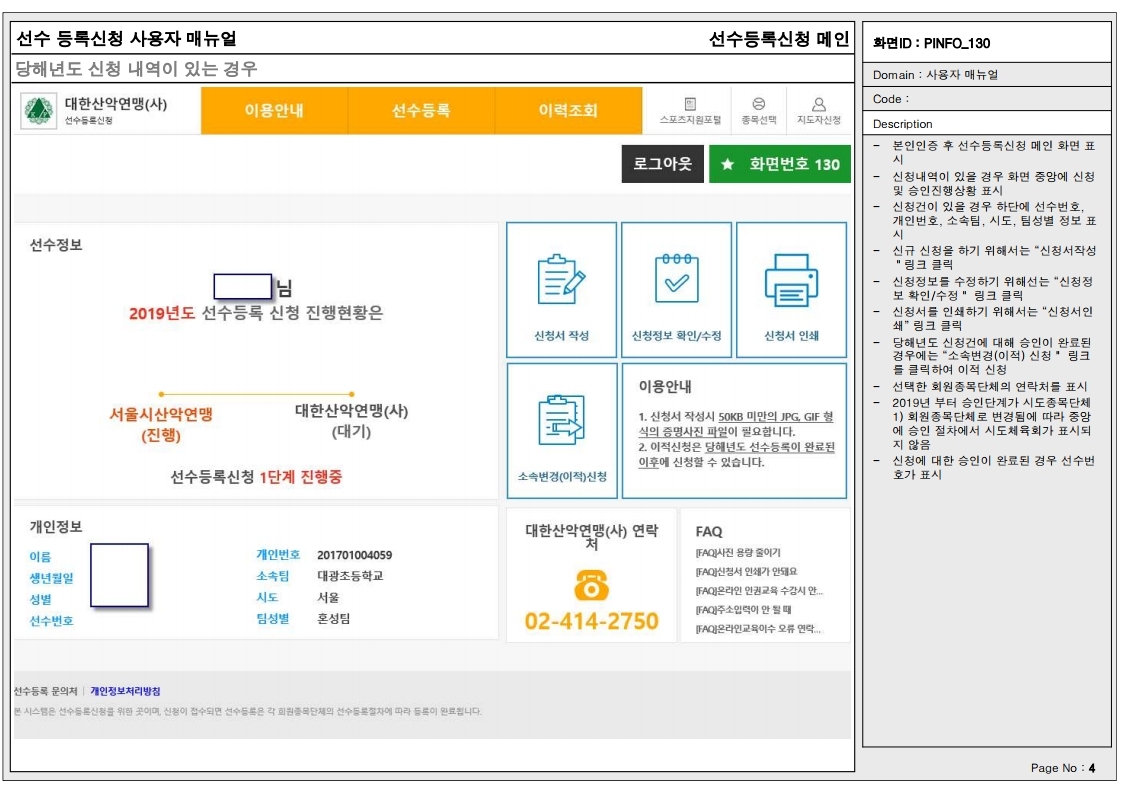Screen dimensions: 1121x793
Task: Click the FAQ heading
Action: (709, 532)
